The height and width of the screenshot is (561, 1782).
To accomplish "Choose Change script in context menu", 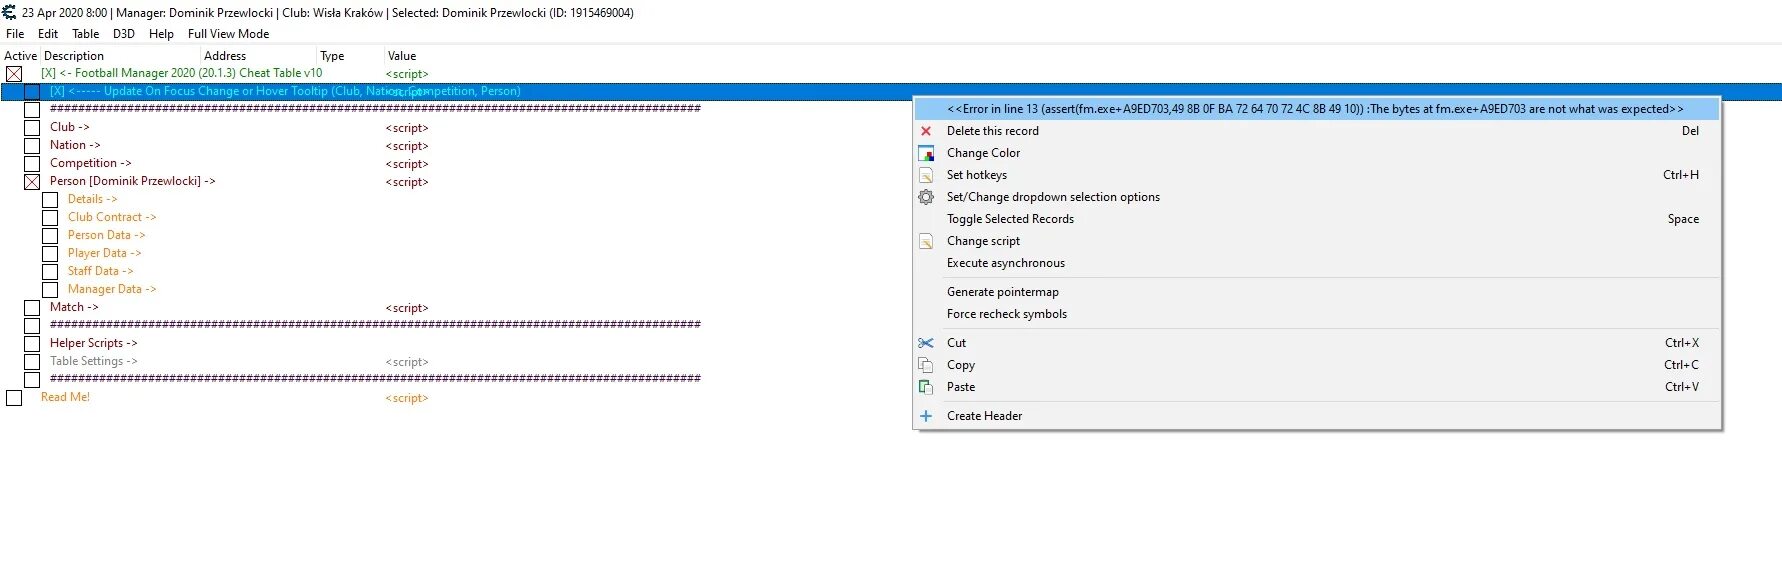I will pos(1317,241).
